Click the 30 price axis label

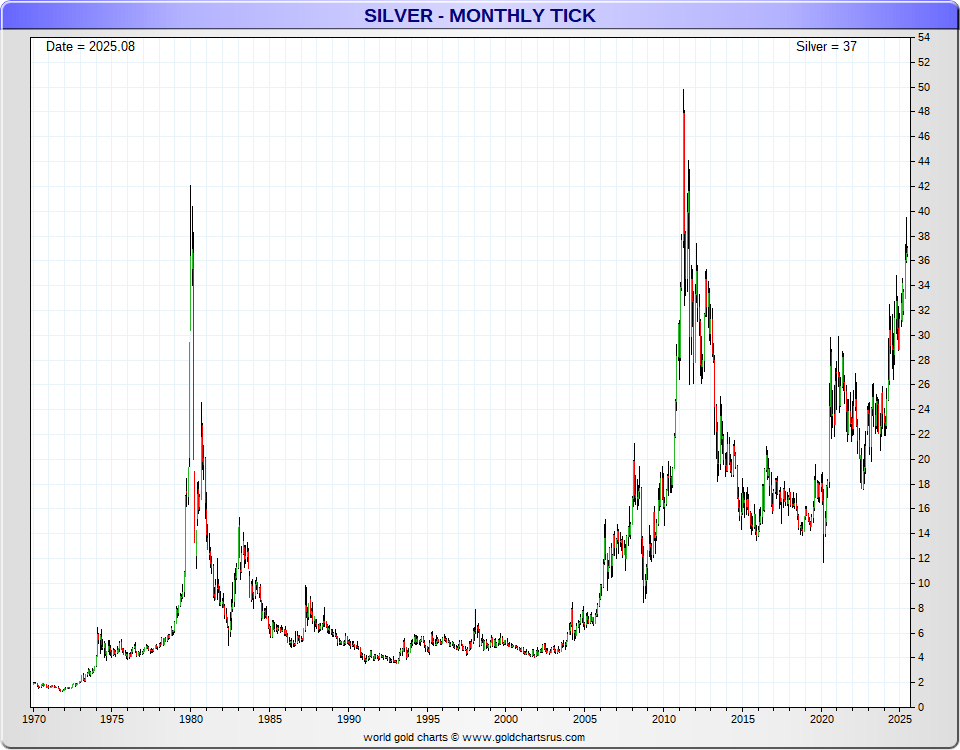click(924, 335)
